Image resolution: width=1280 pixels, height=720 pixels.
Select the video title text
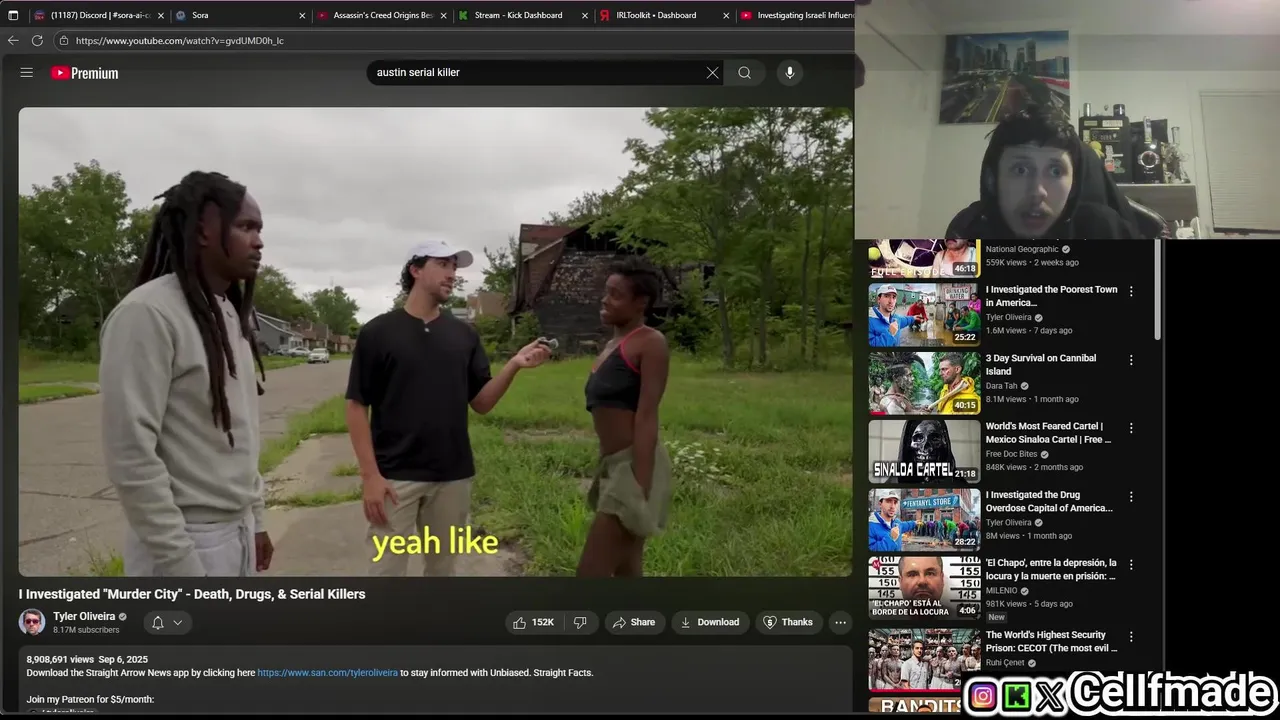pos(192,594)
